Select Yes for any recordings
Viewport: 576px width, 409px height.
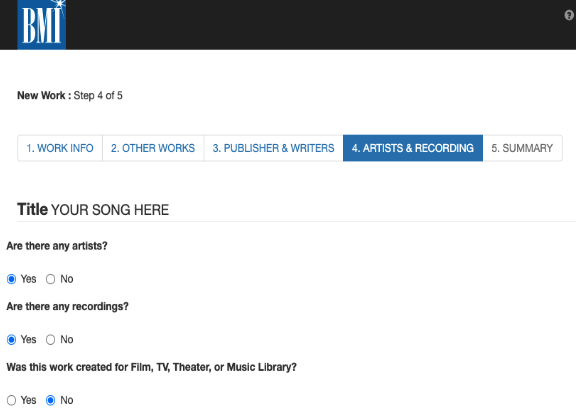click(x=11, y=340)
